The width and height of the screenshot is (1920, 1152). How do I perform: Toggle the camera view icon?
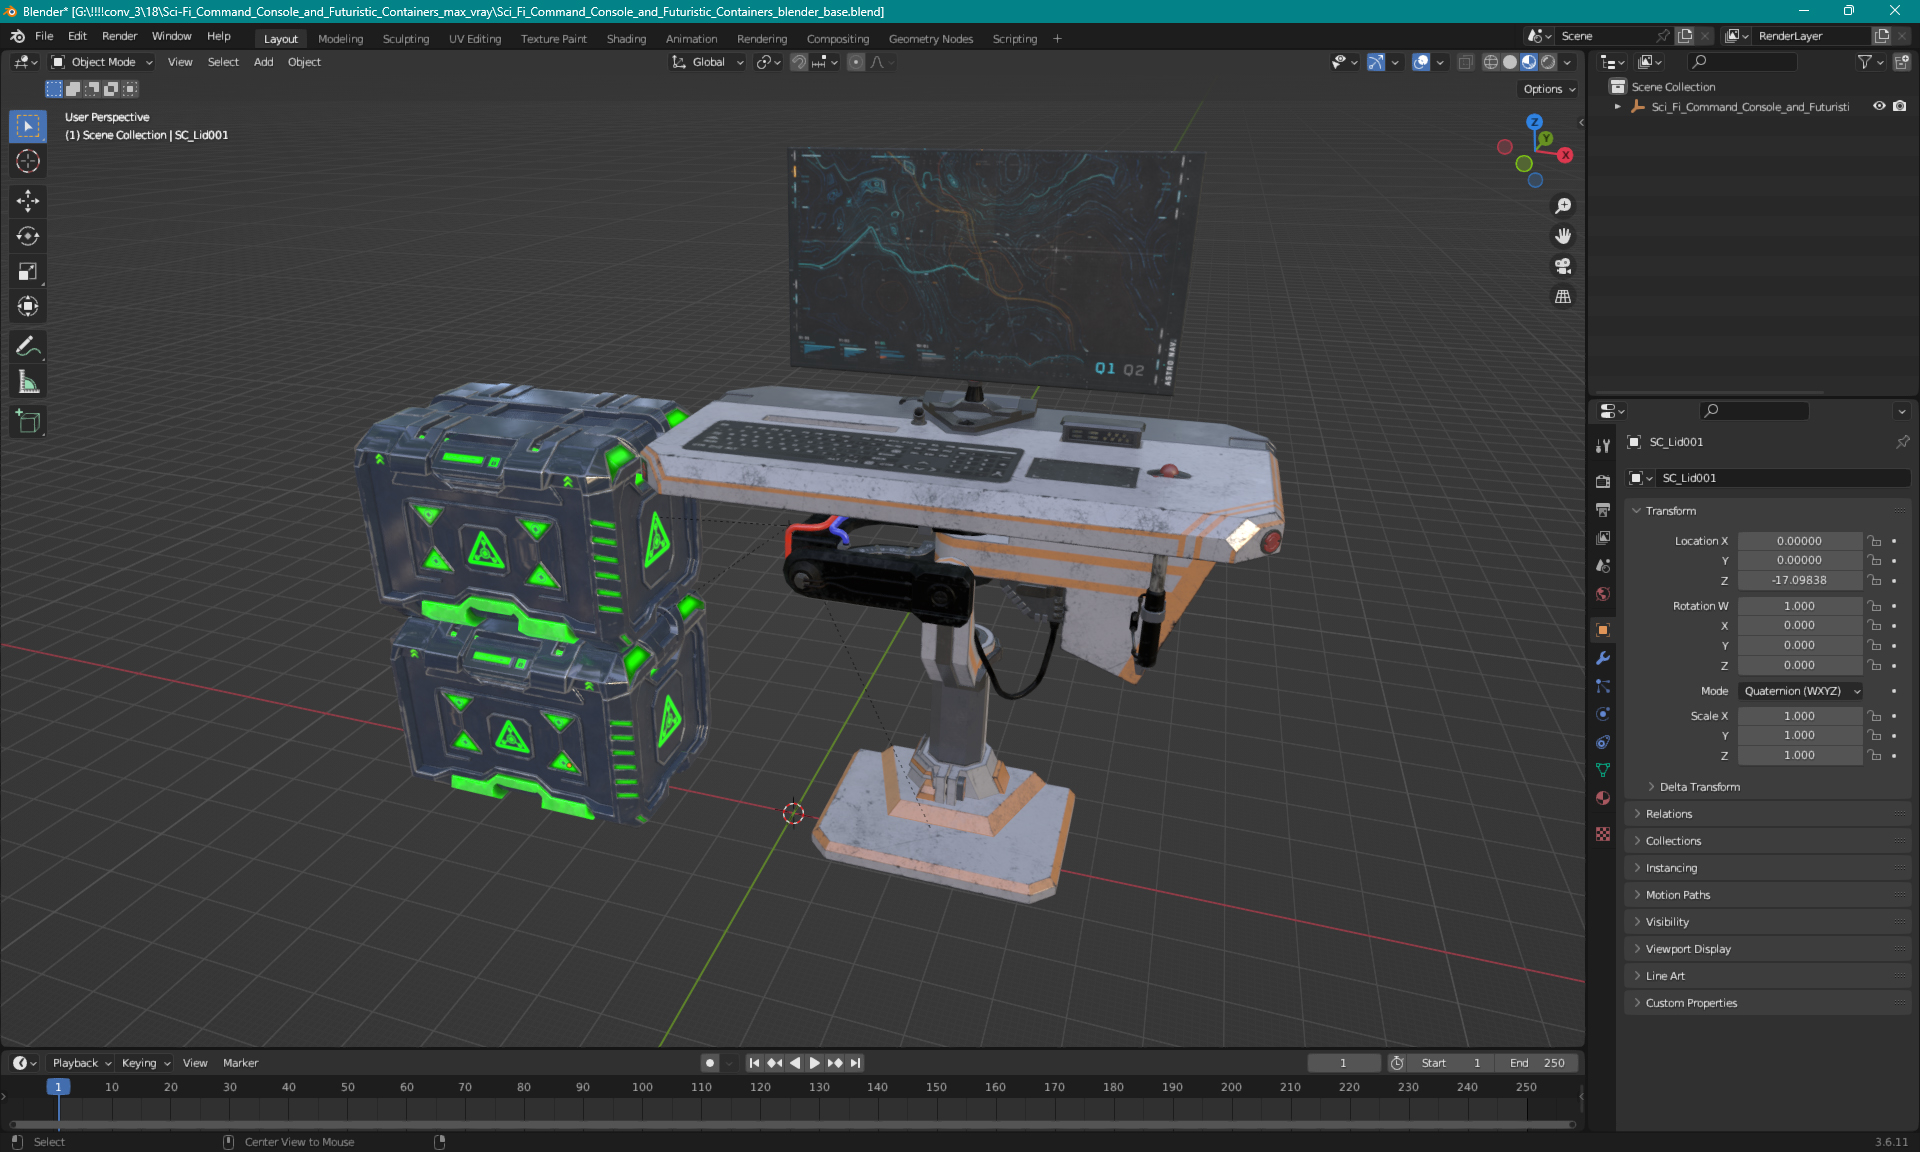coord(1563,266)
